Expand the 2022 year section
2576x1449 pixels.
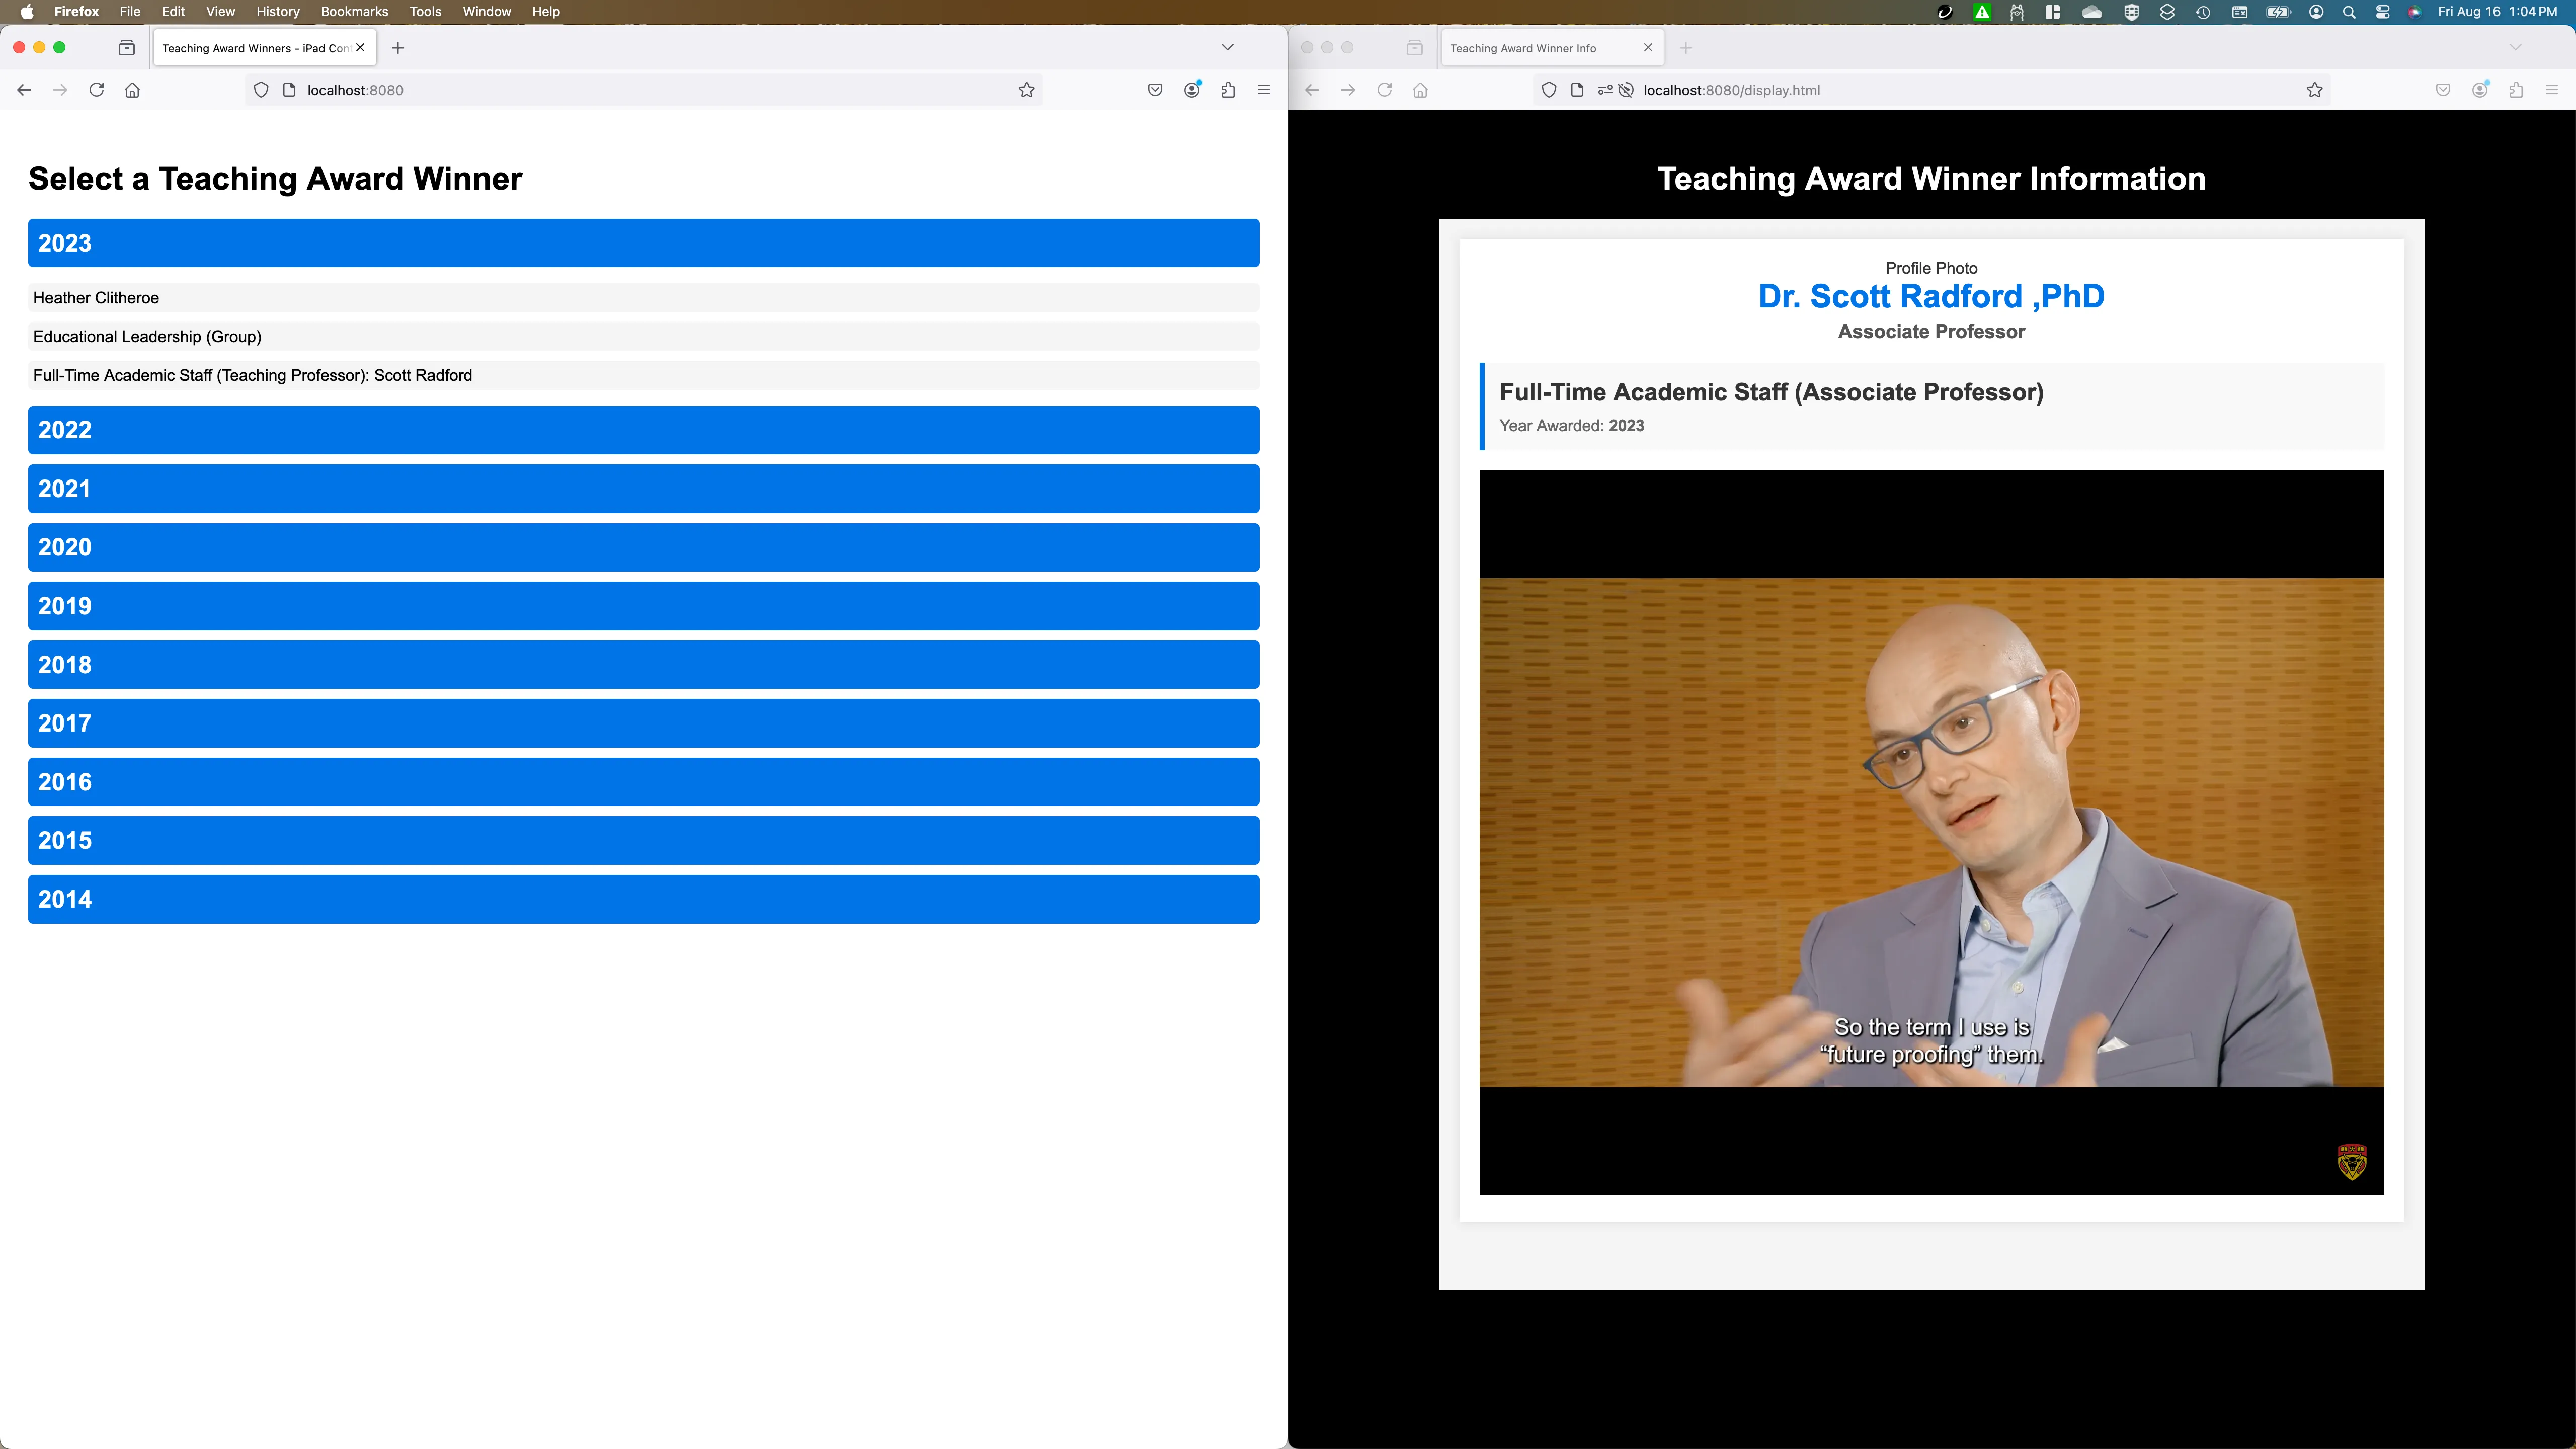pos(643,430)
